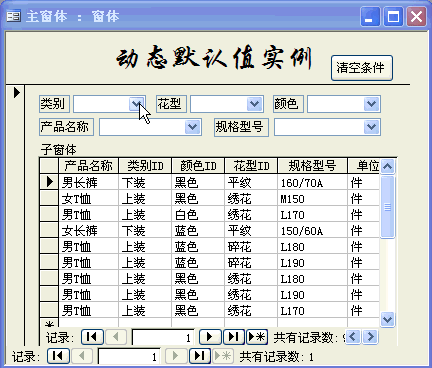
Task: Add new record in subform navigator
Action: click(257, 337)
